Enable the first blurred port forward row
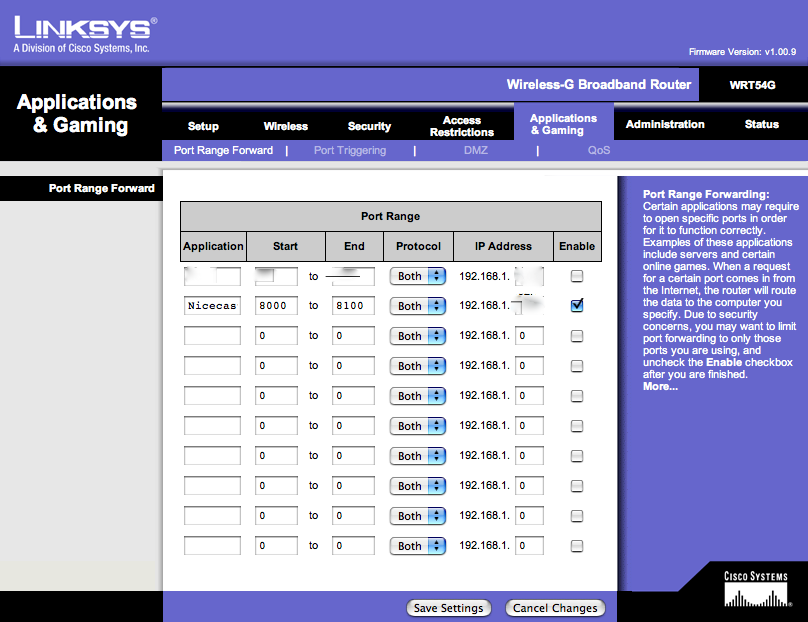This screenshot has height=622, width=808. coord(577,276)
